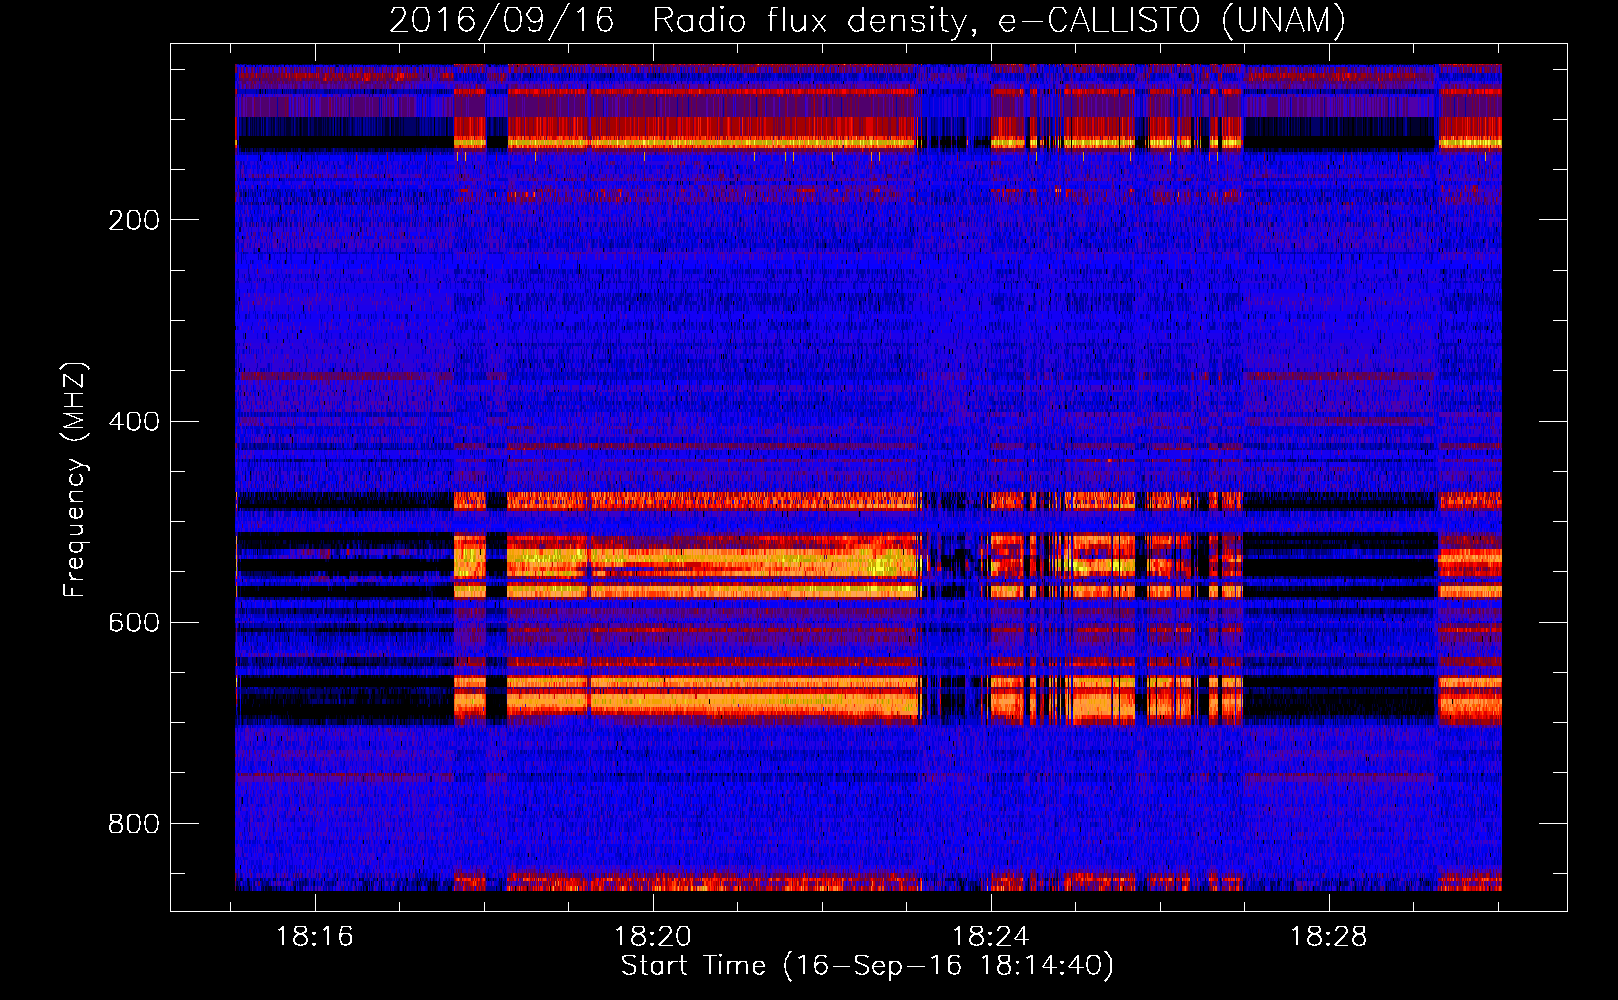Image resolution: width=1618 pixels, height=1000 pixels.
Task: Click the 800 frequency tick label
Action: [x=134, y=824]
